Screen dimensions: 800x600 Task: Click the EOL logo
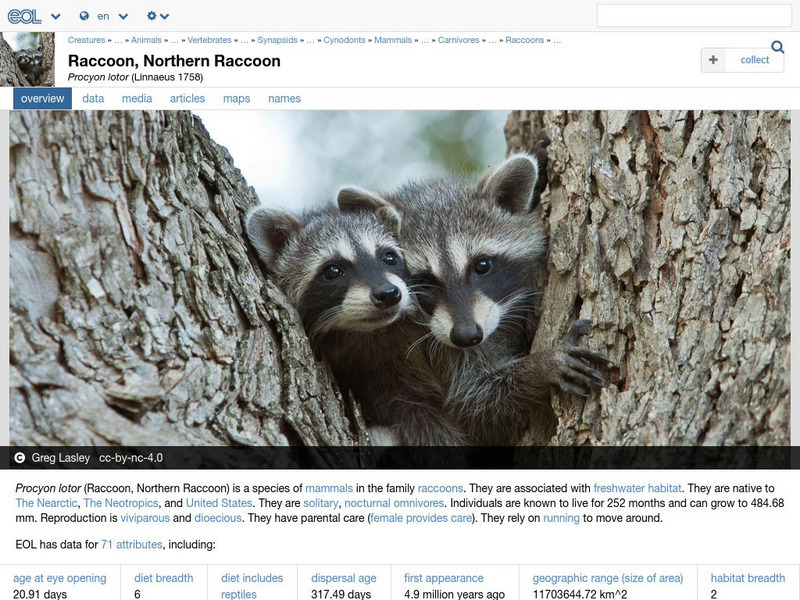[24, 16]
